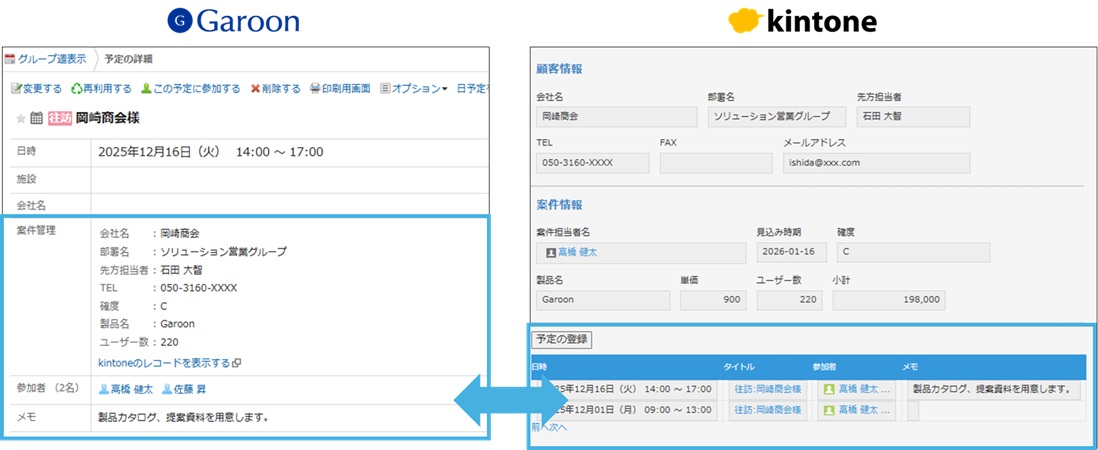The image size is (1098, 450).
Task: Click the 変更する link
Action: (42, 89)
